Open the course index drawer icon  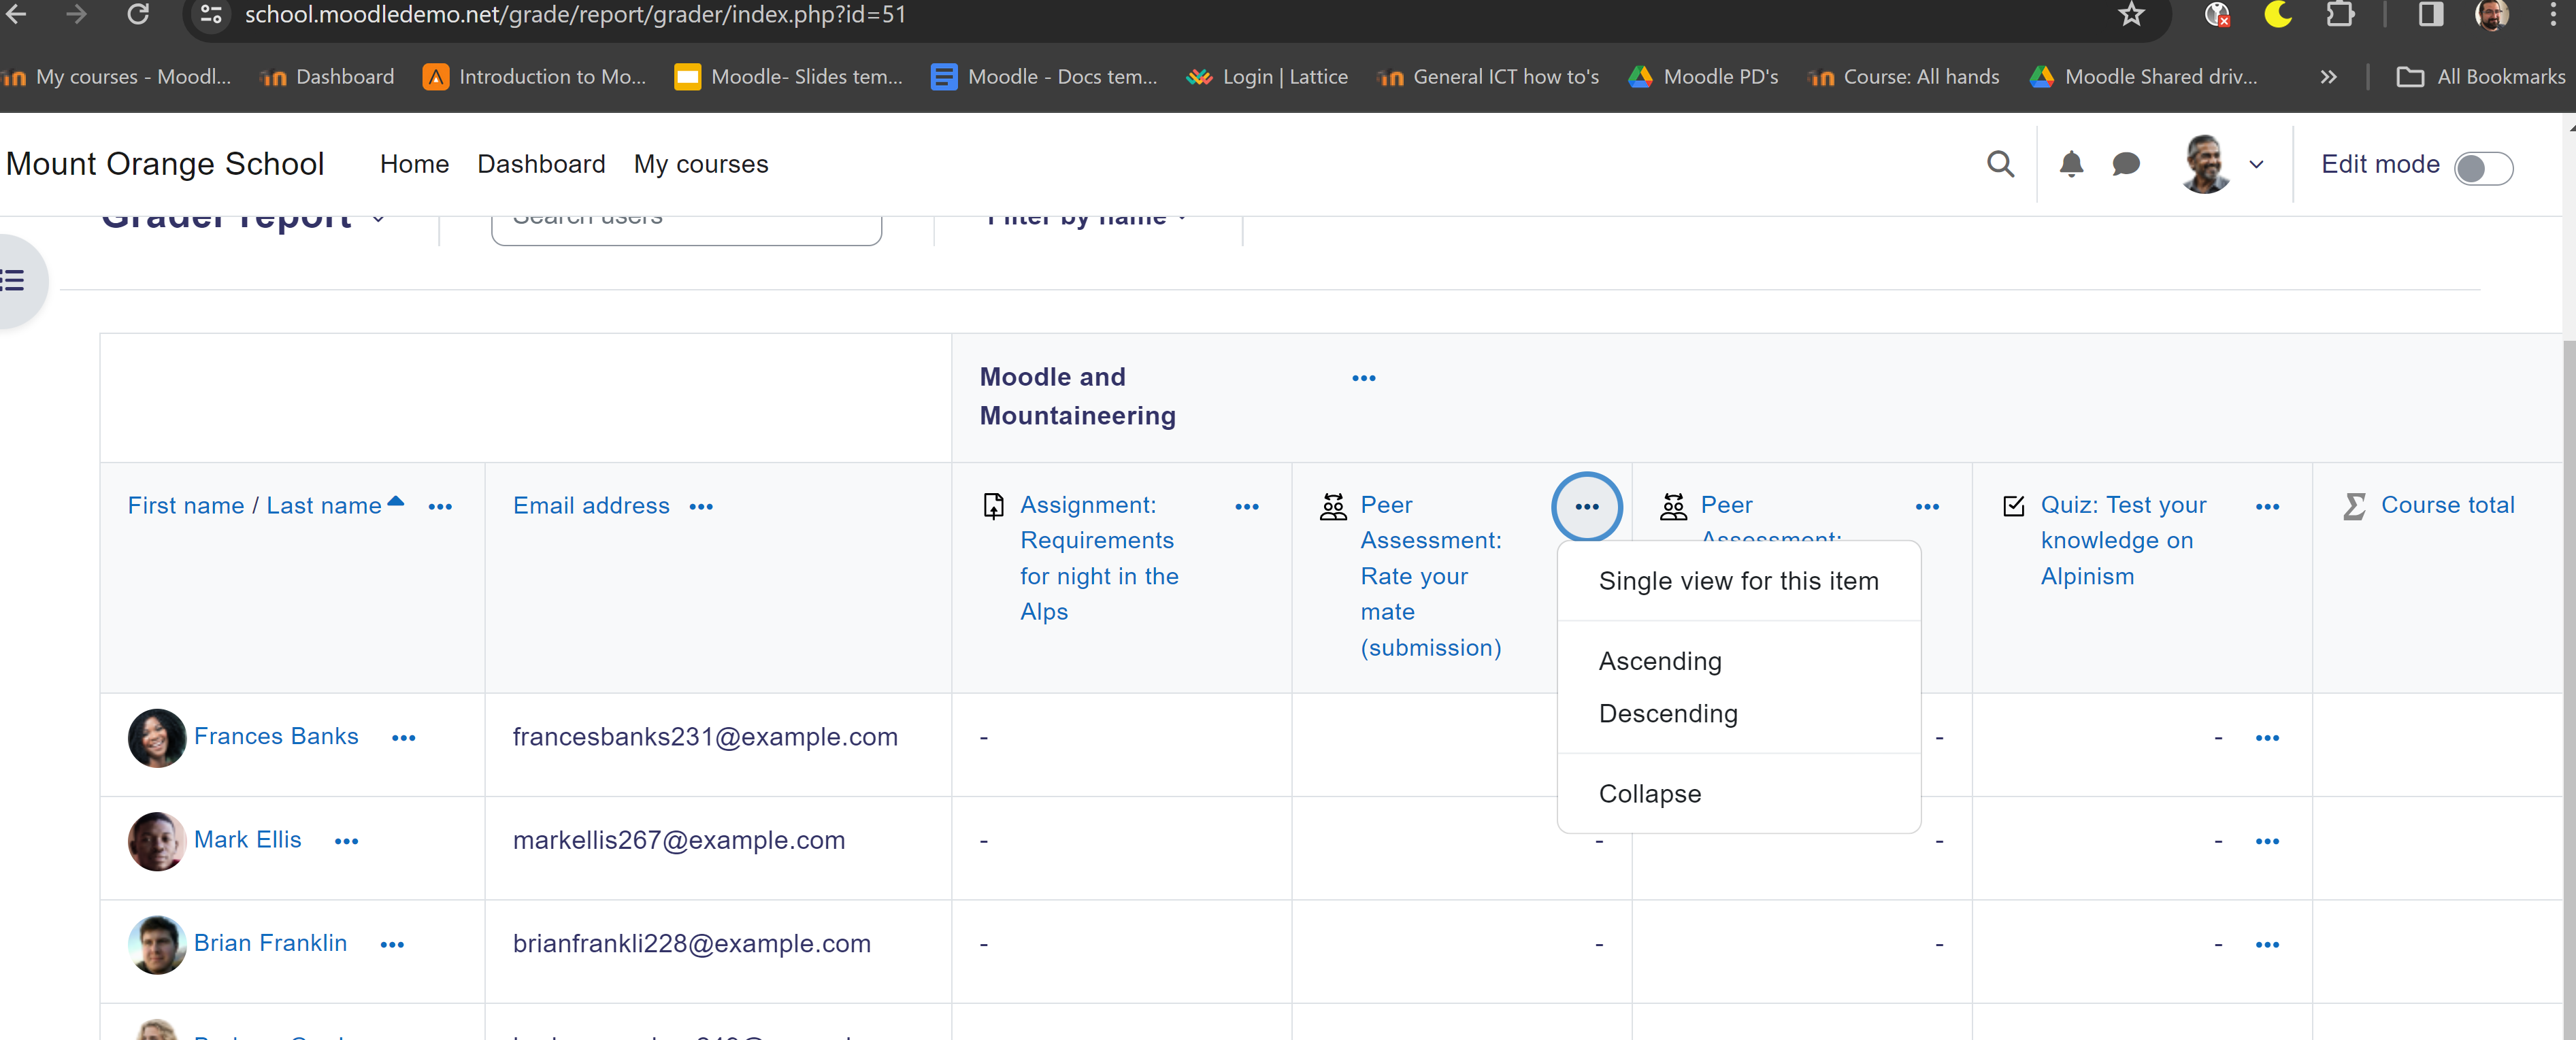point(13,280)
